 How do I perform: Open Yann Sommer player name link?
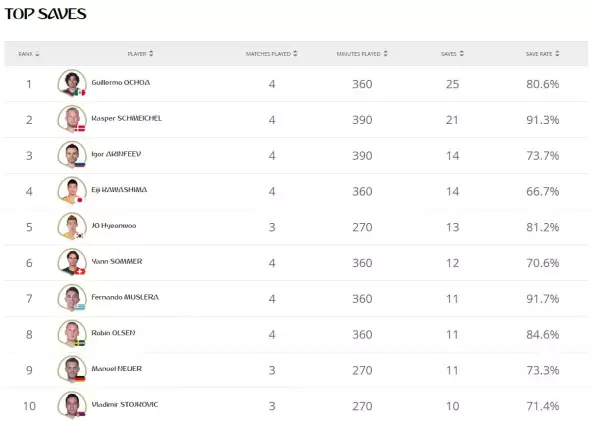[x=115, y=261]
